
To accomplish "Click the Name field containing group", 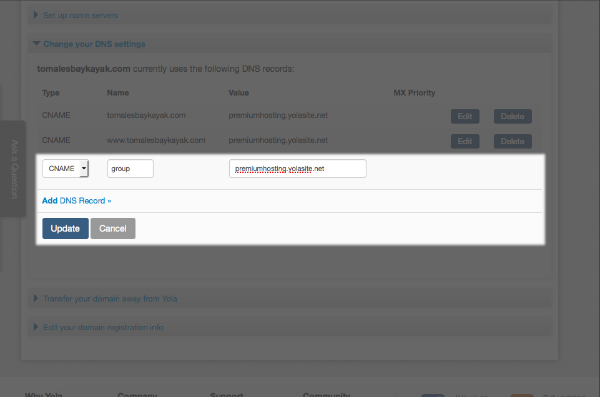I will (130, 168).
